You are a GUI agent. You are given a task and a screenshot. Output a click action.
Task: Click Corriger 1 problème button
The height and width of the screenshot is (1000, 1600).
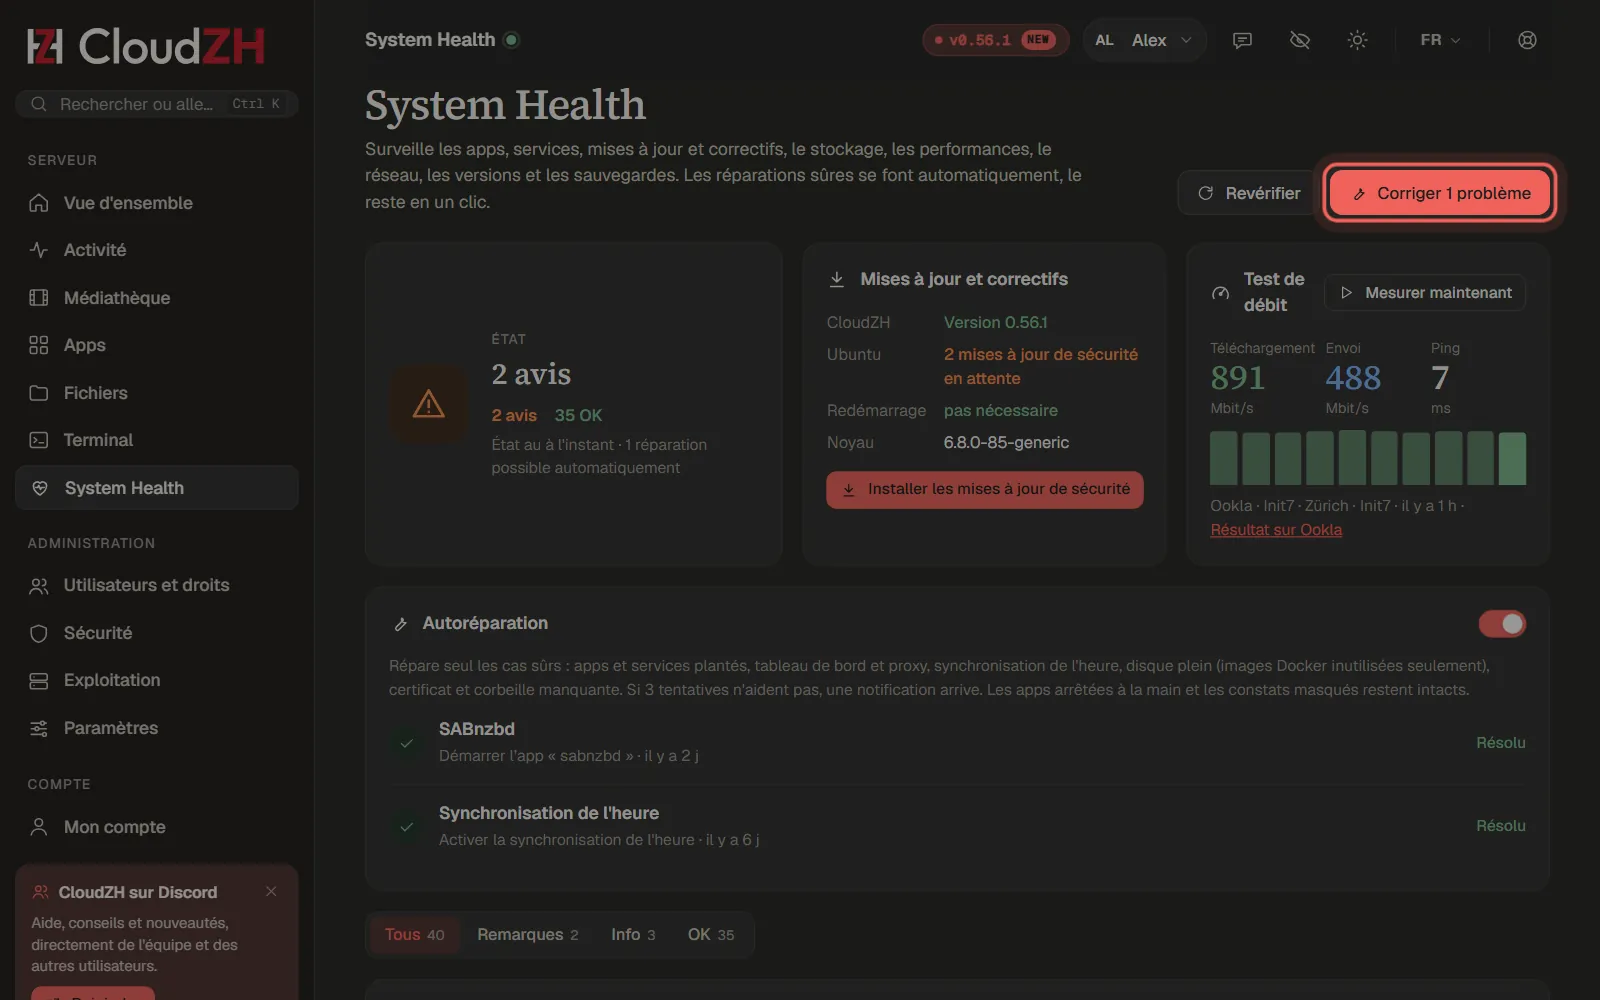pyautogui.click(x=1440, y=193)
